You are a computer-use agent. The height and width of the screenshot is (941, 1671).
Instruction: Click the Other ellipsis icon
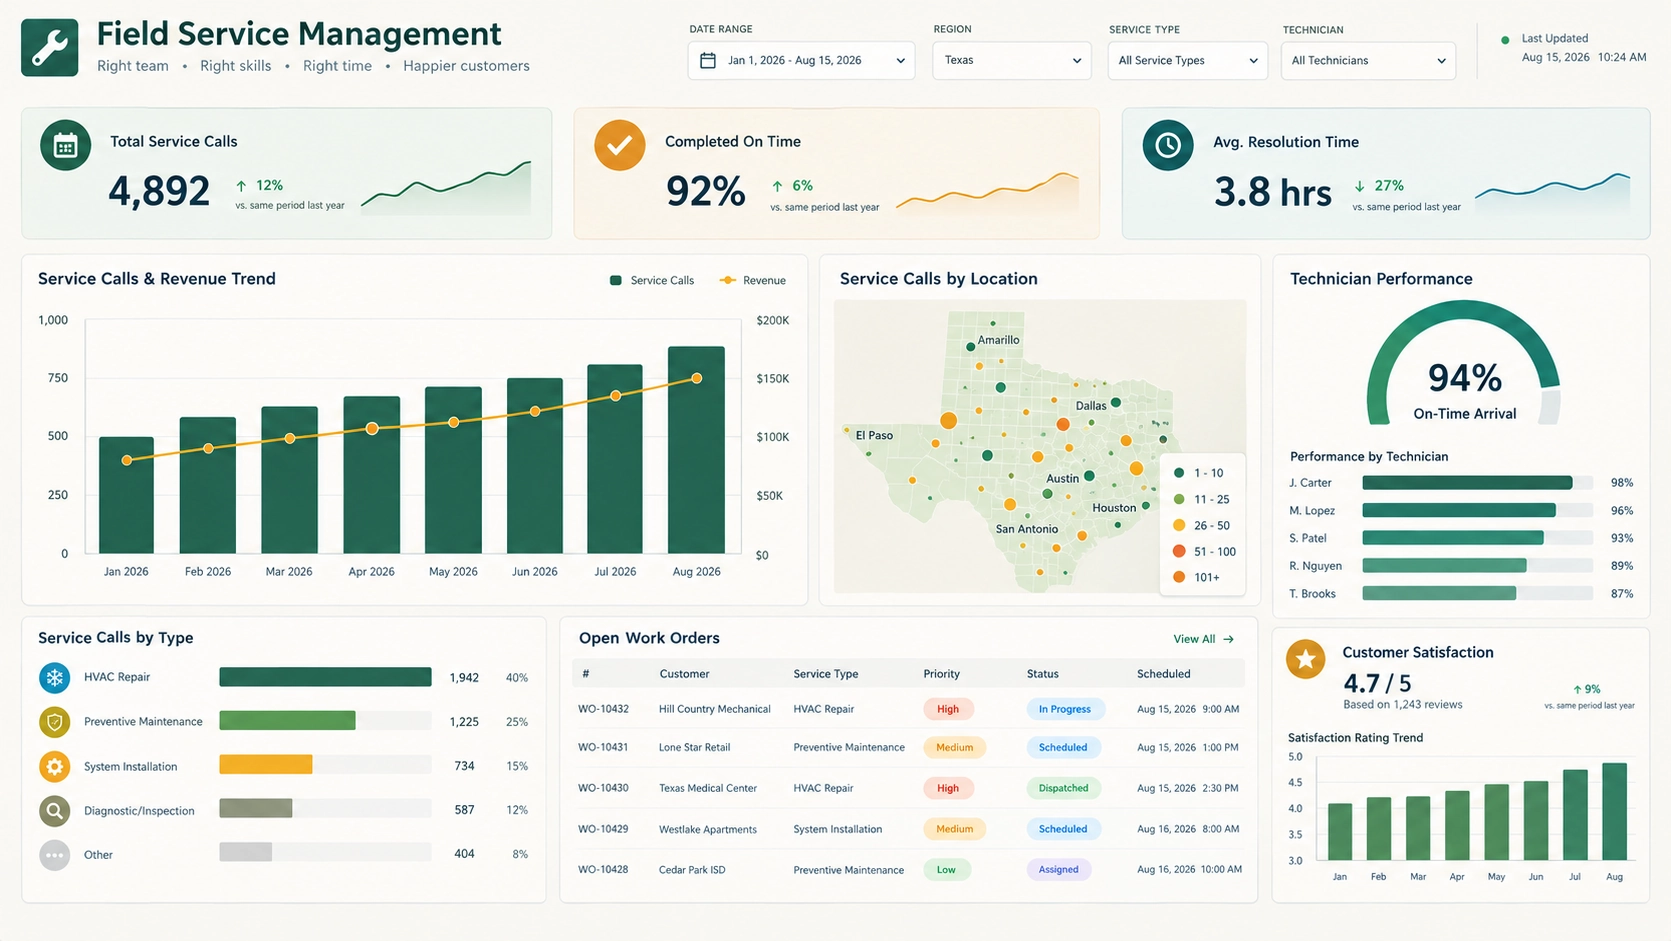tap(55, 855)
